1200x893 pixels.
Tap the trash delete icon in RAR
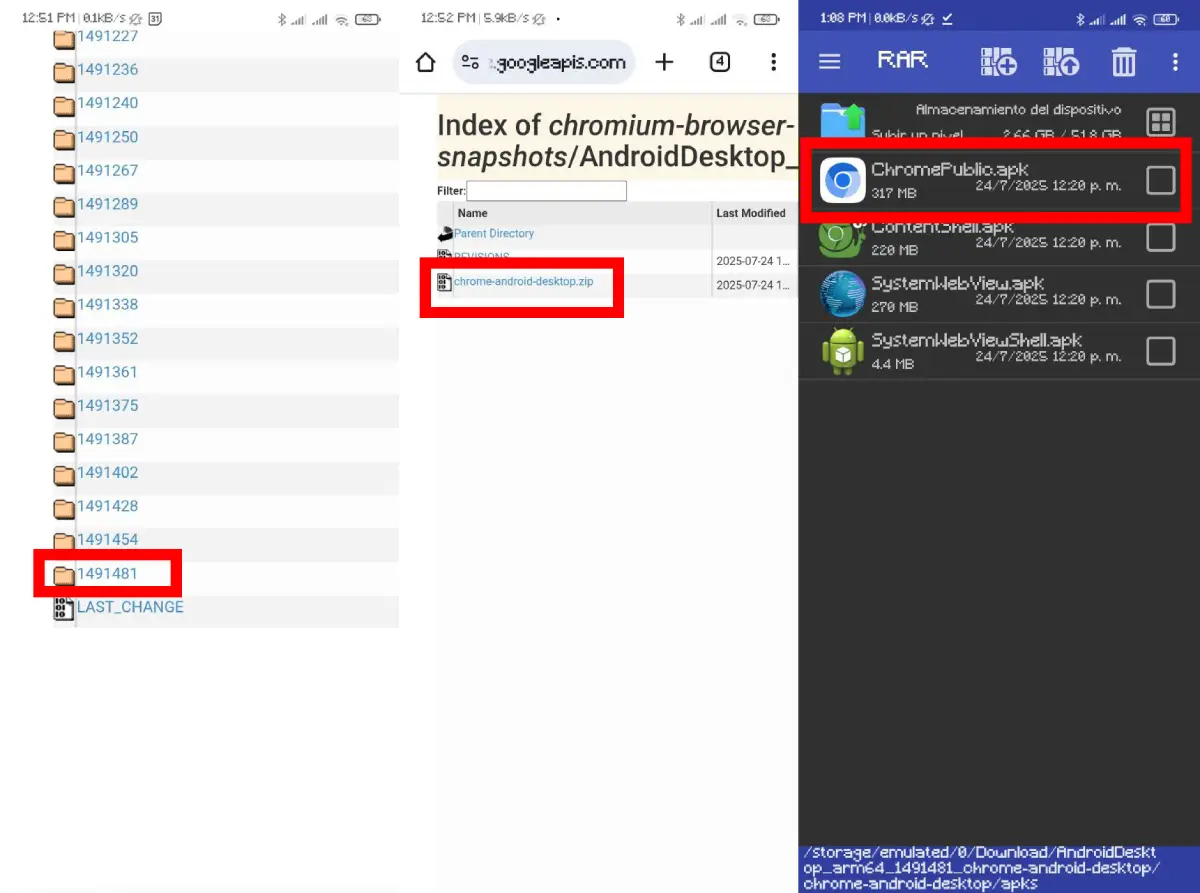click(1124, 63)
